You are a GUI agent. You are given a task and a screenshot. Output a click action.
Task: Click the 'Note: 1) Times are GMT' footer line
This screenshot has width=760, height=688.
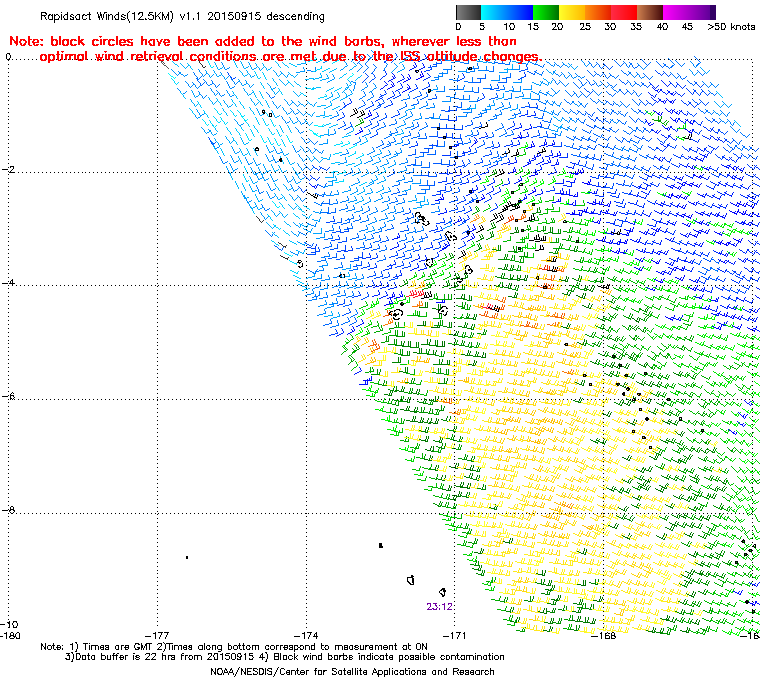tap(234, 647)
